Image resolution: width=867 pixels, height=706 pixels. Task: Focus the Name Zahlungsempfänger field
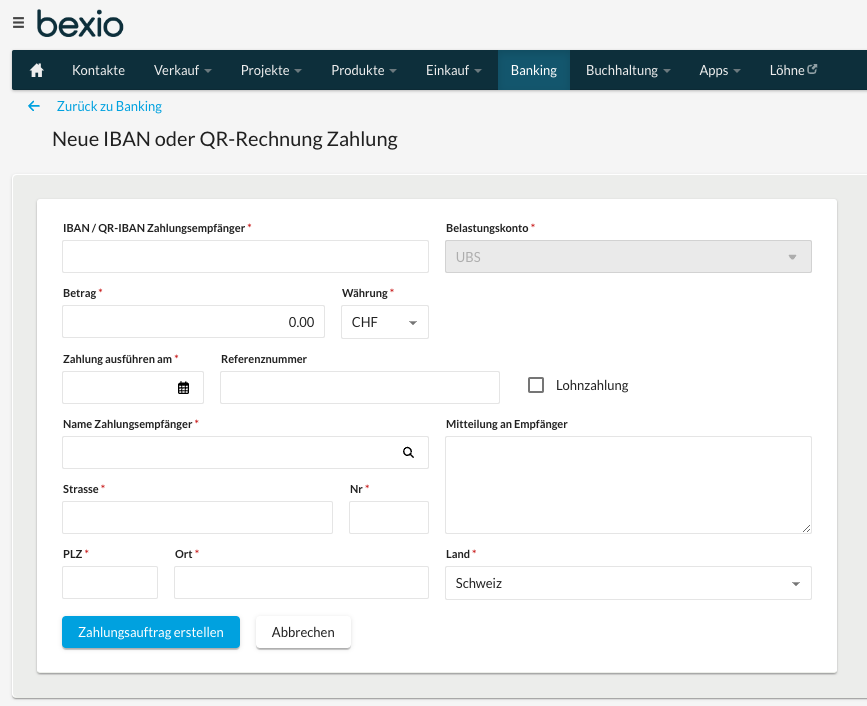246,452
